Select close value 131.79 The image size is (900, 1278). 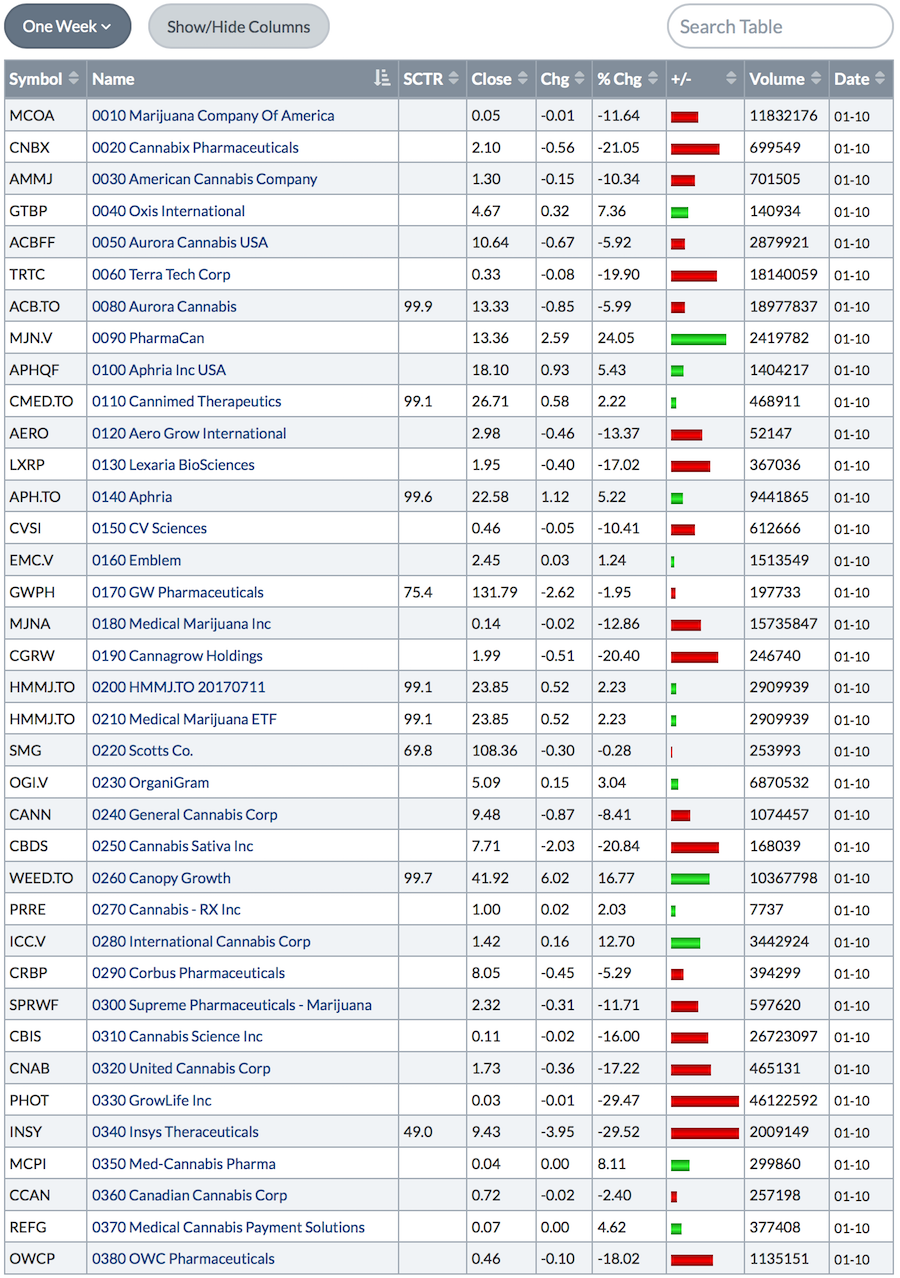(495, 592)
